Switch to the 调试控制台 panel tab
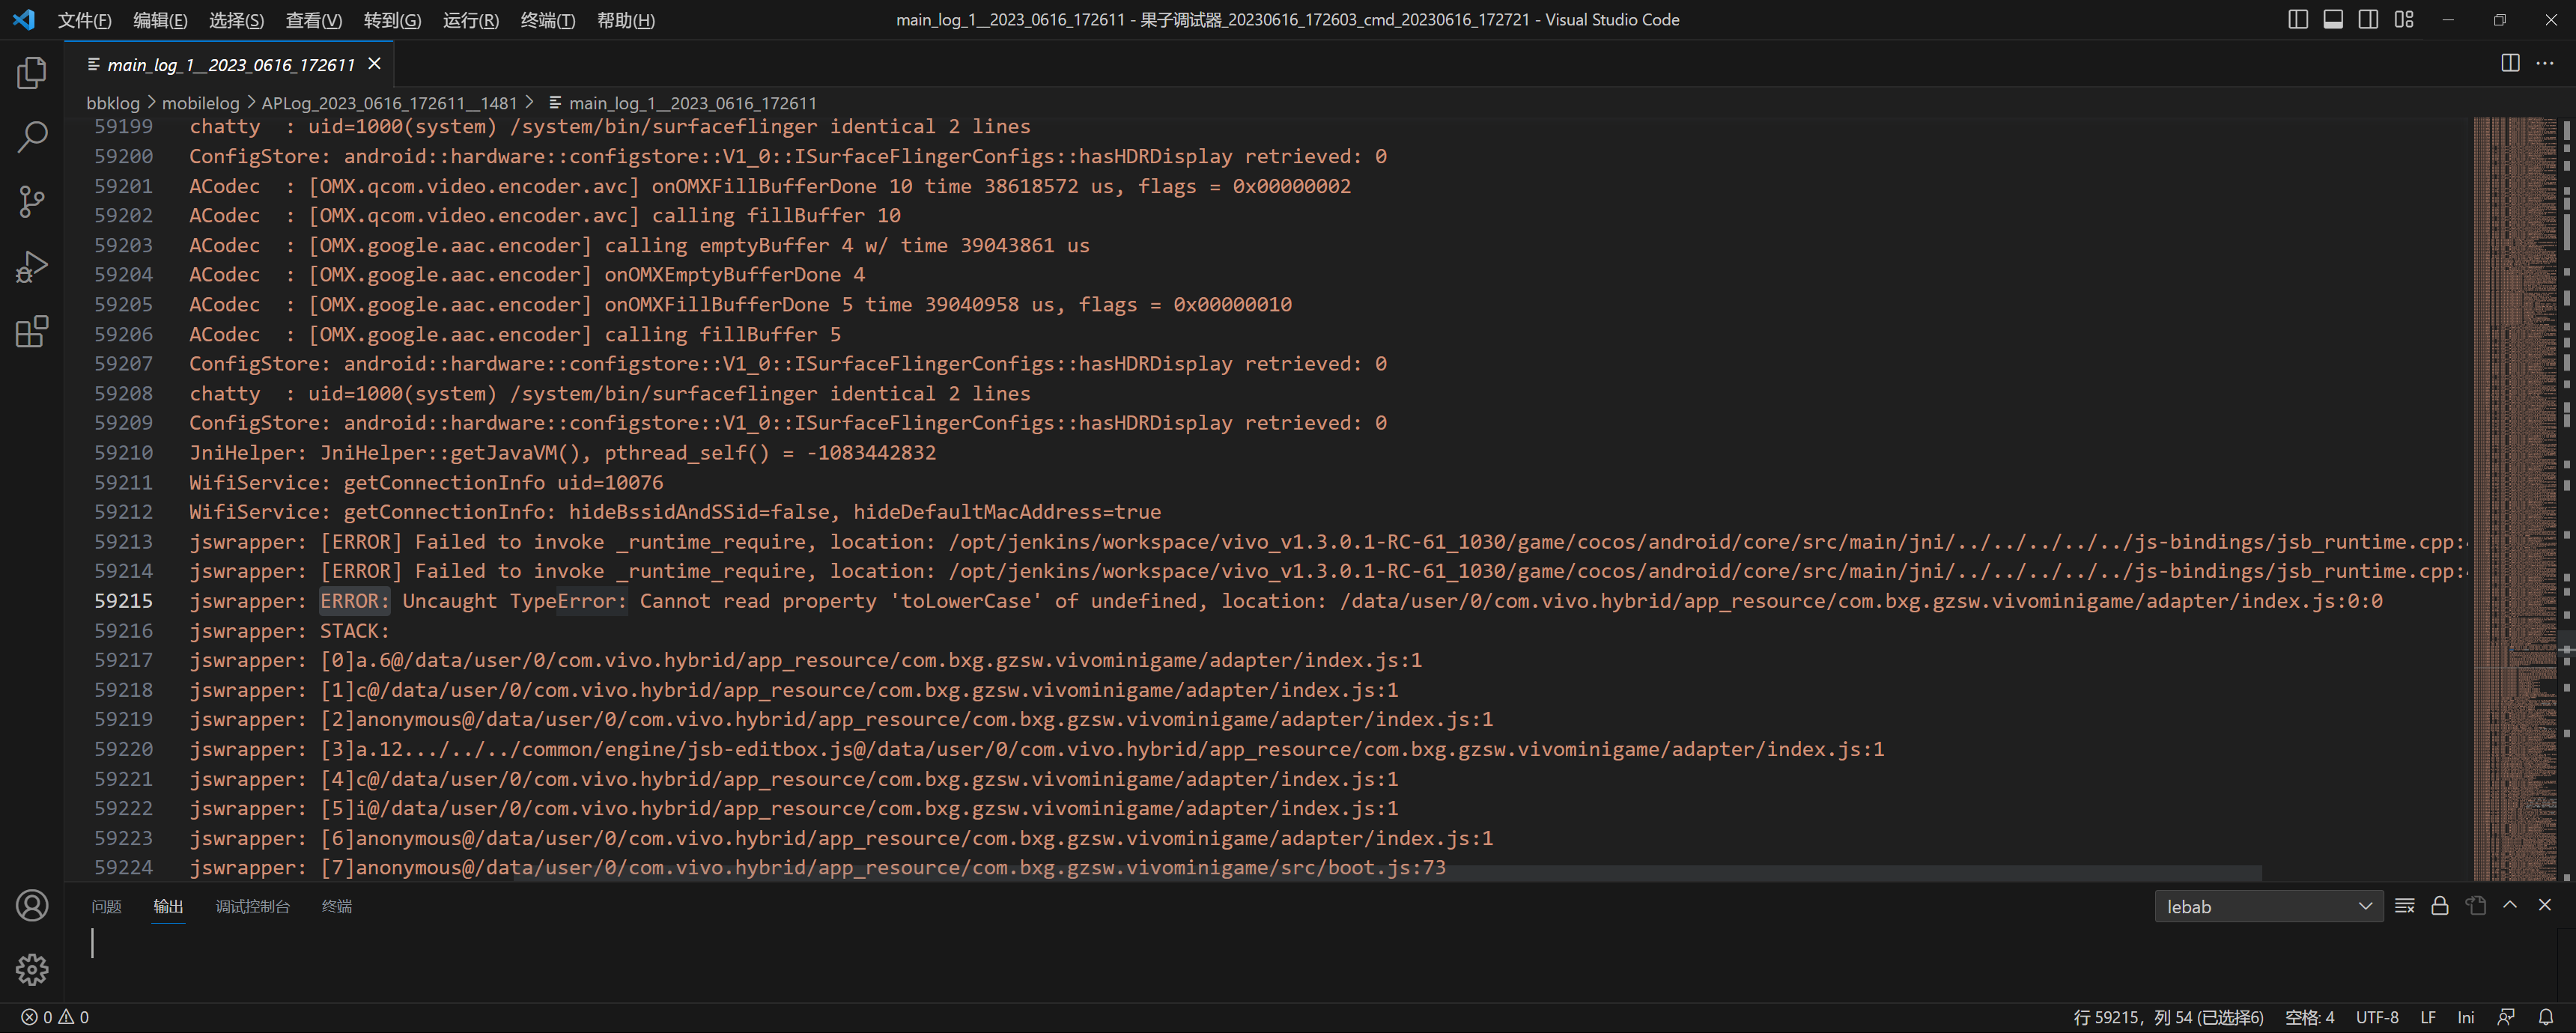Image resolution: width=2576 pixels, height=1033 pixels. click(x=253, y=907)
